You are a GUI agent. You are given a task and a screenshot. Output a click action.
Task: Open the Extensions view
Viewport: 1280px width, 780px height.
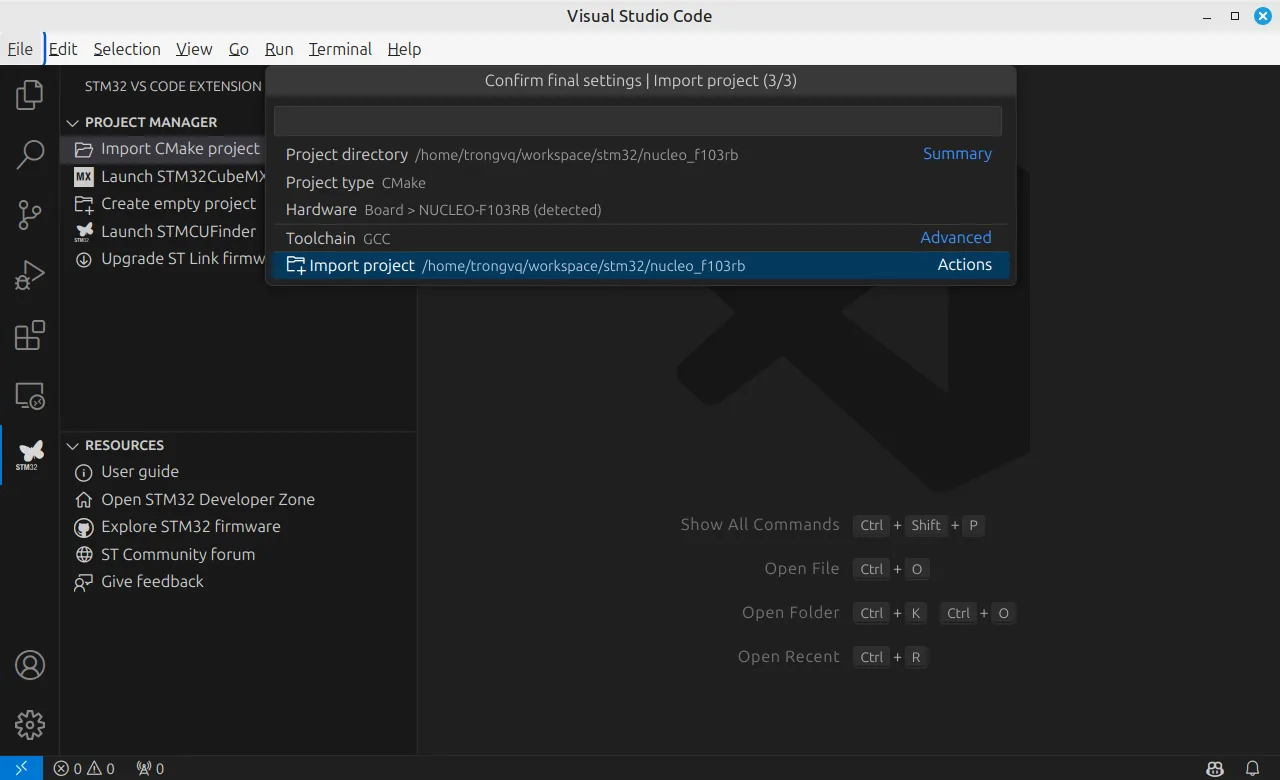coord(30,335)
